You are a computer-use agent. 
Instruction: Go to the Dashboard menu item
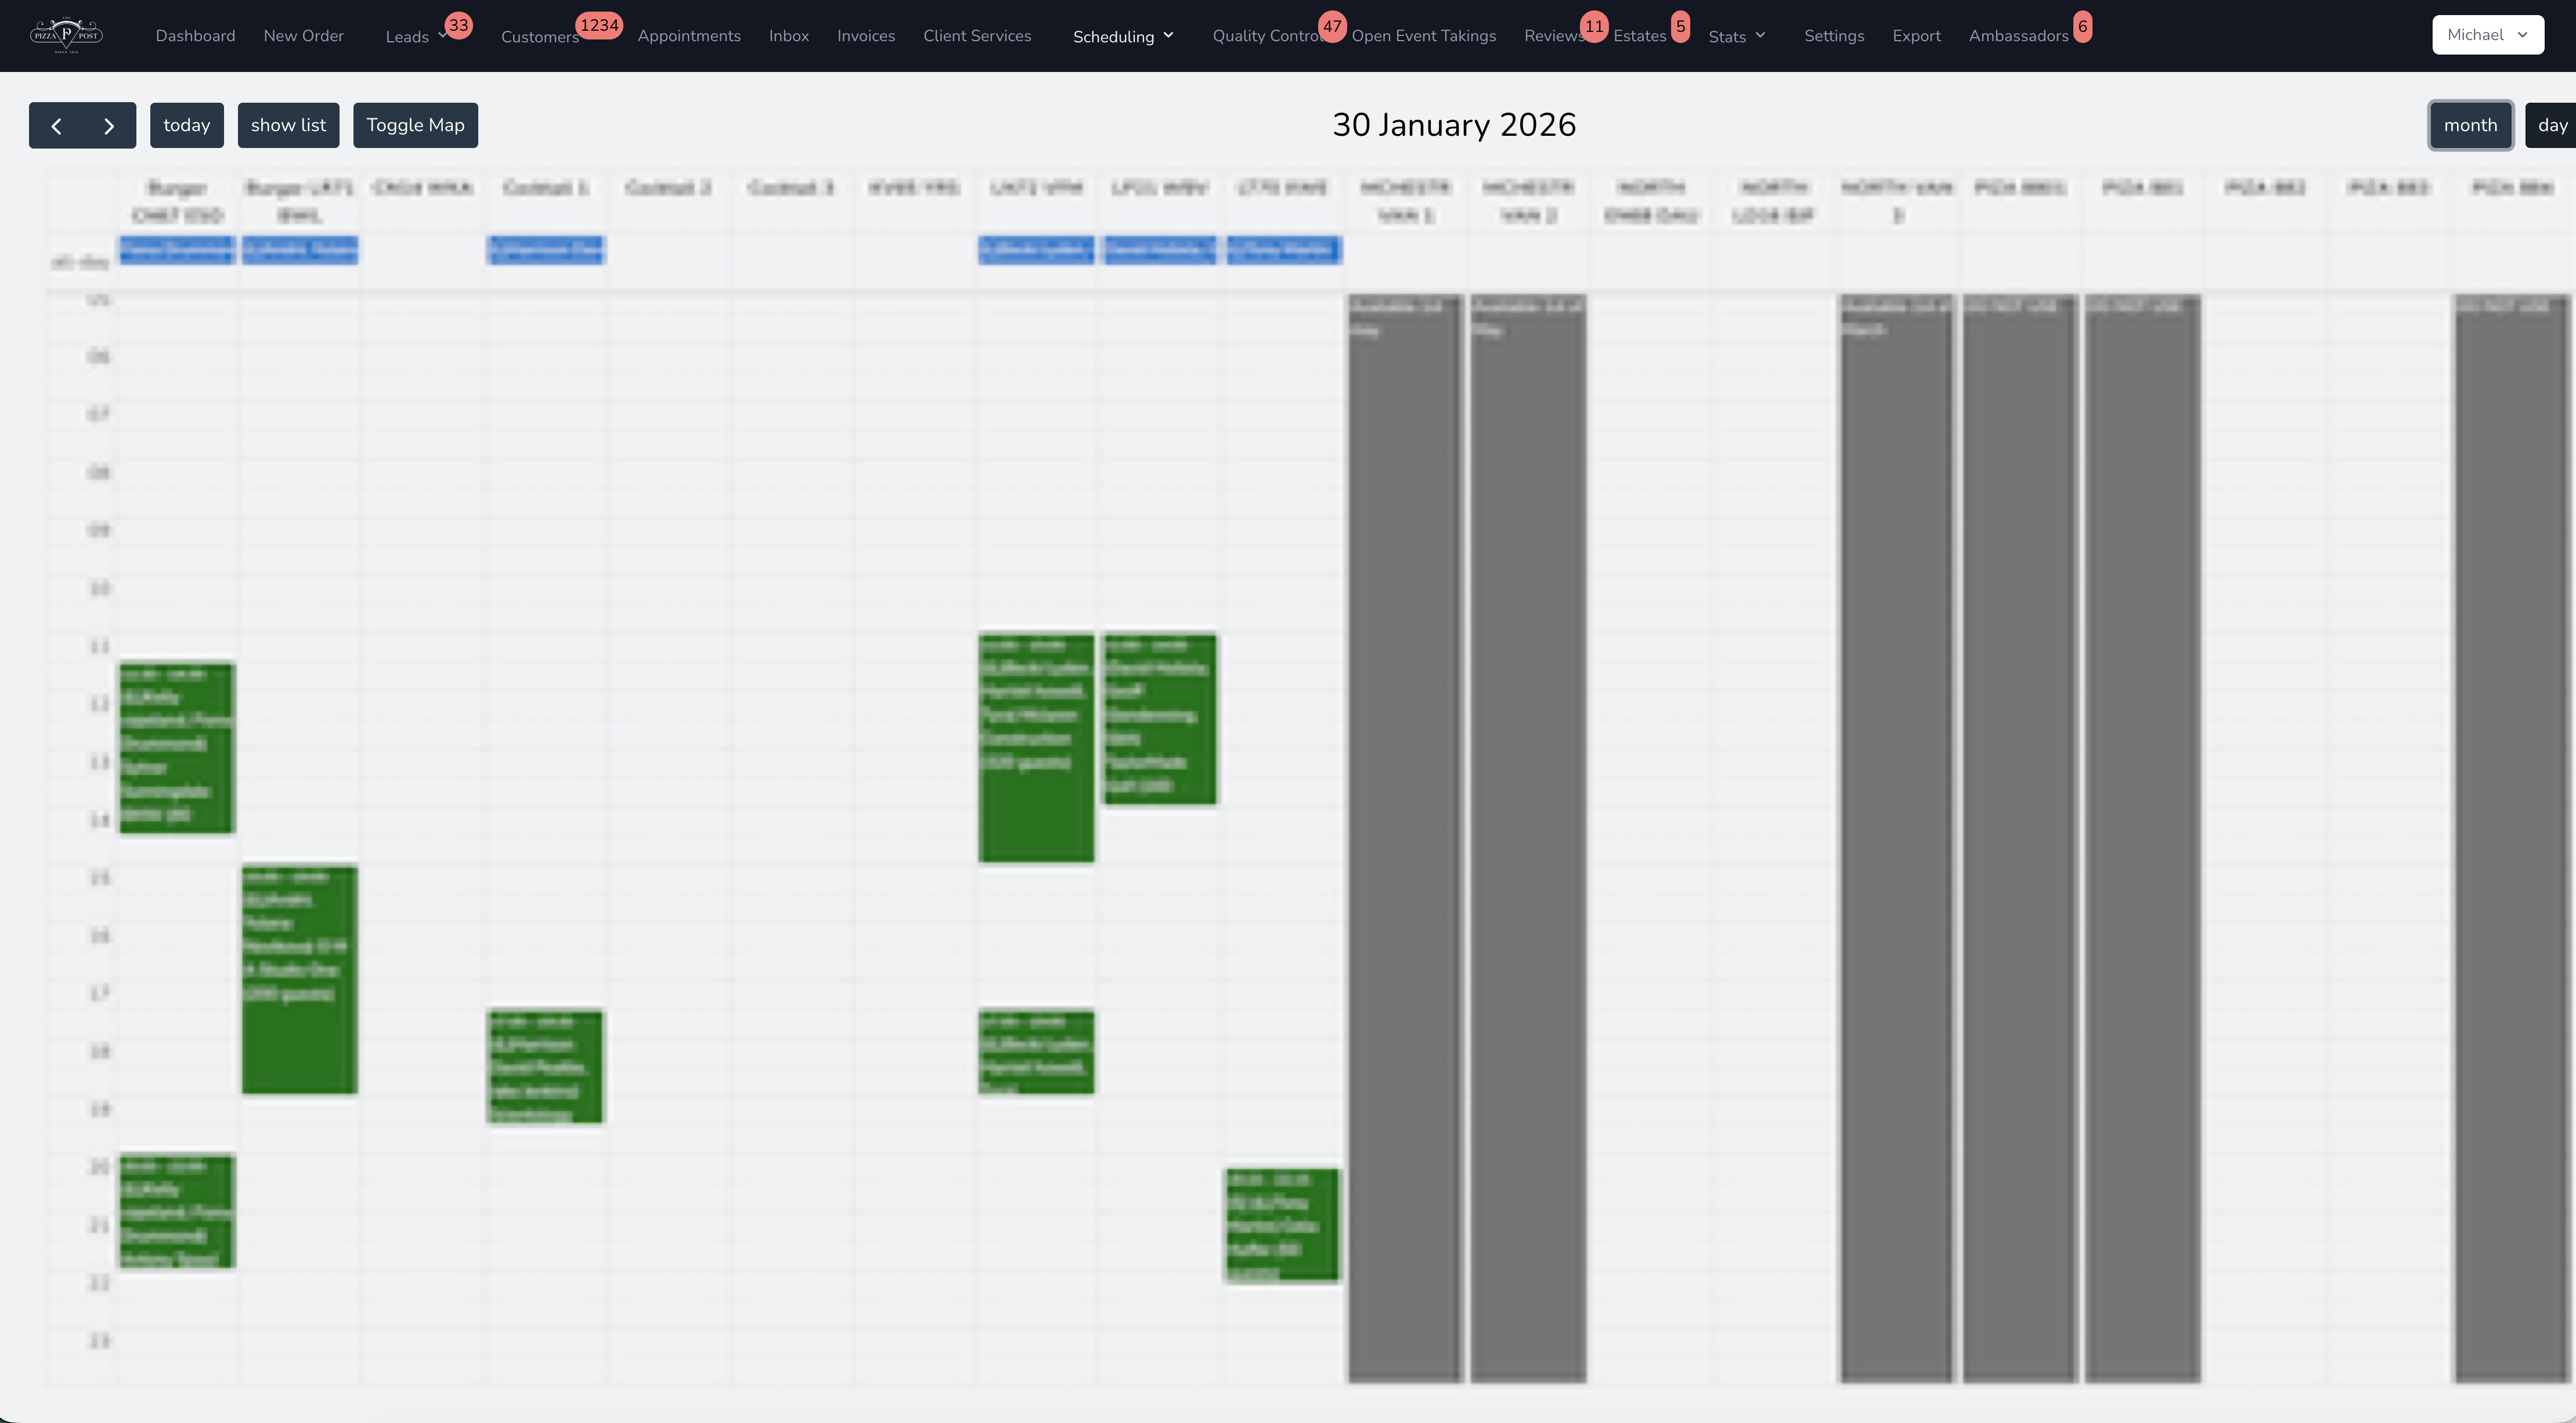point(195,35)
